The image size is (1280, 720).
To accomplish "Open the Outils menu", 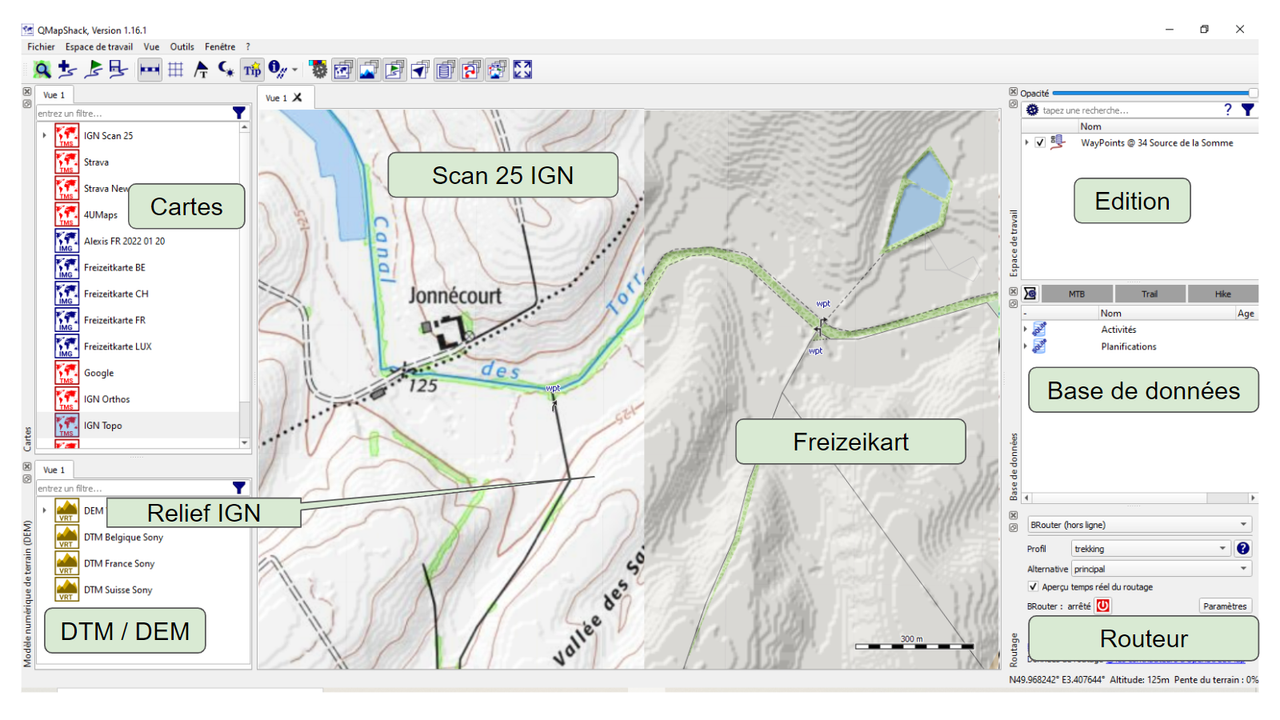I will [182, 47].
